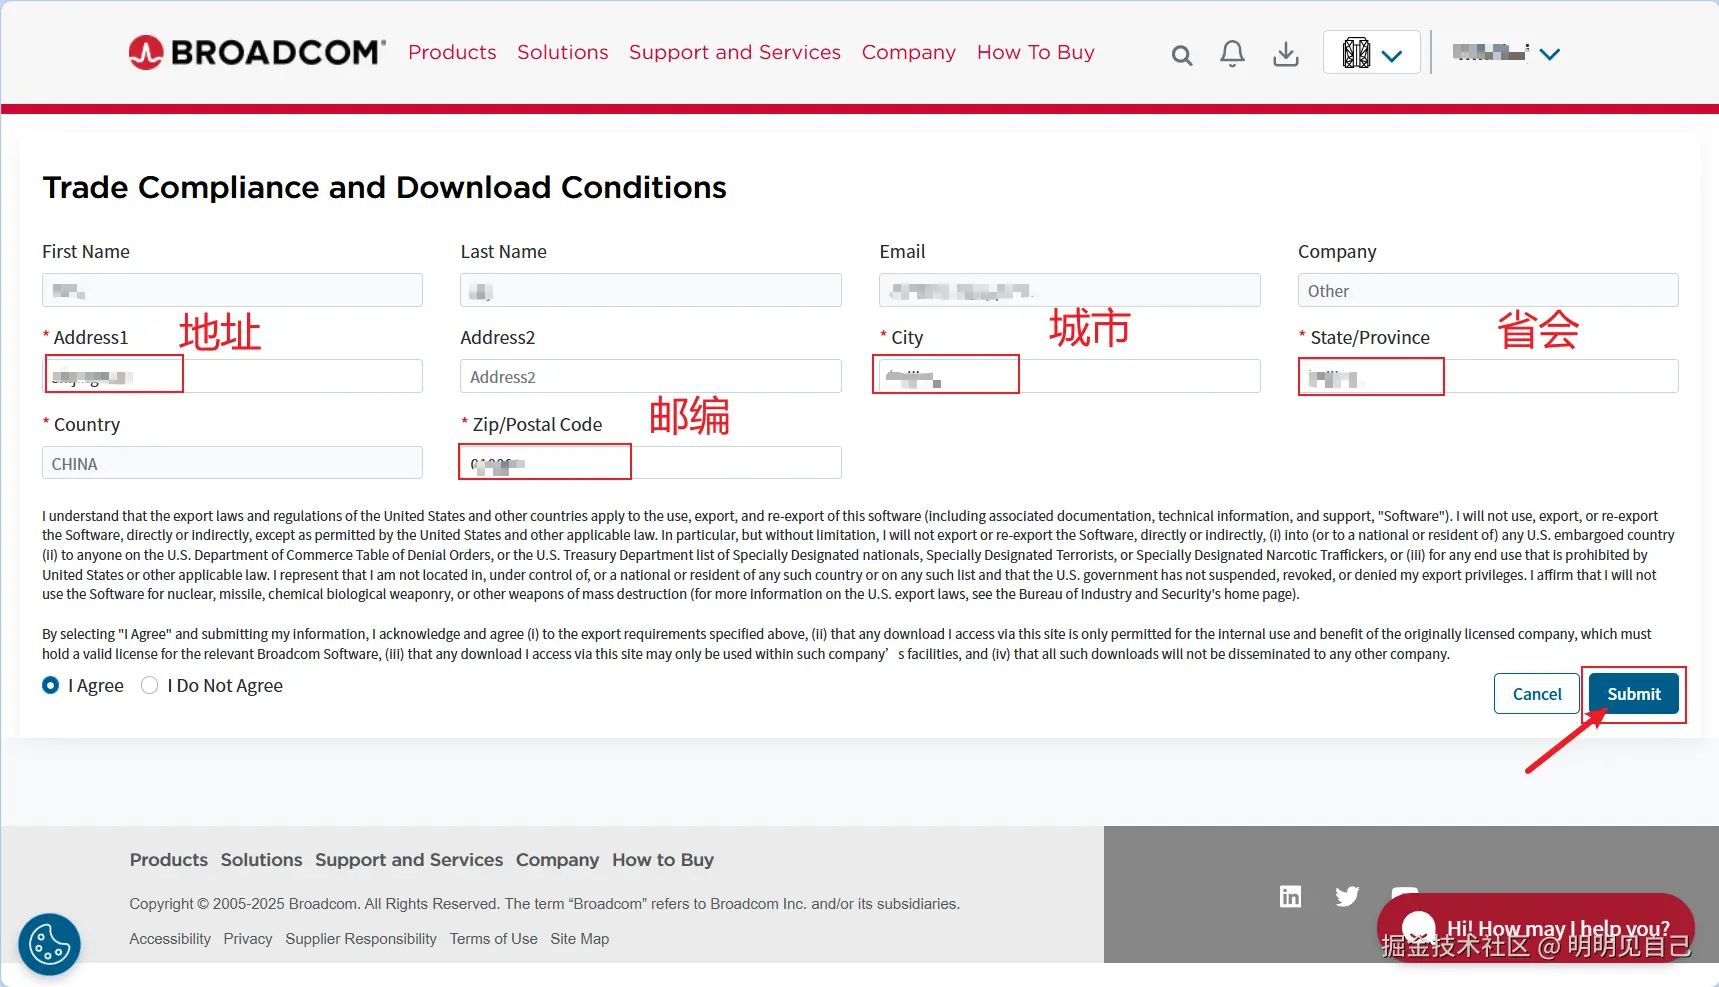Viewport: 1719px width, 987px height.
Task: Follow the footer How to Buy link
Action: [x=663, y=860]
